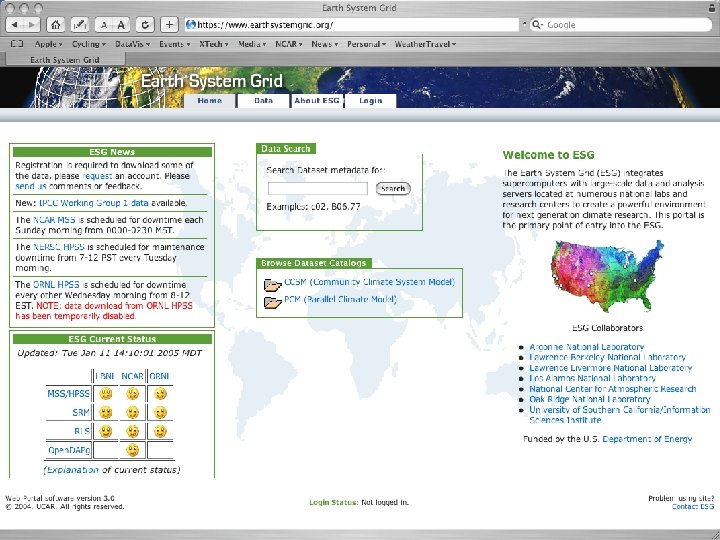The height and width of the screenshot is (540, 720).
Task: Go to the home page icon
Action: click(x=56, y=25)
